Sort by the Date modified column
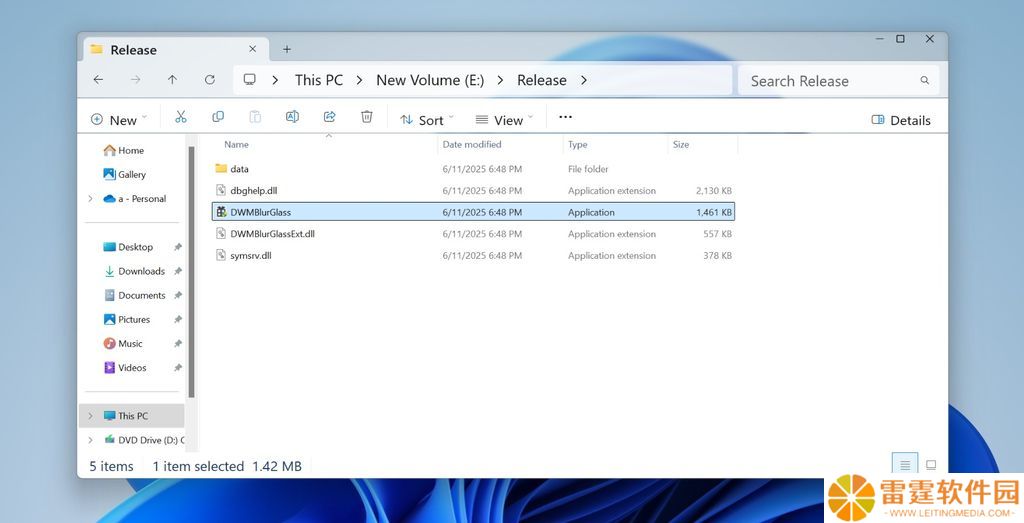 tap(472, 144)
